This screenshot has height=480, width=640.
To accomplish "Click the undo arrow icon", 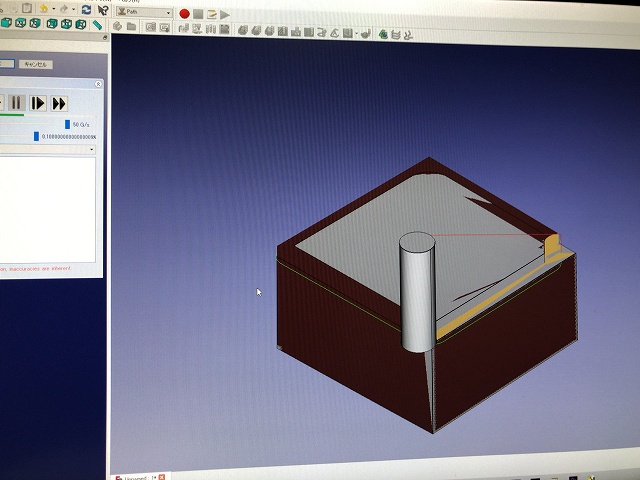I will (x=43, y=8).
